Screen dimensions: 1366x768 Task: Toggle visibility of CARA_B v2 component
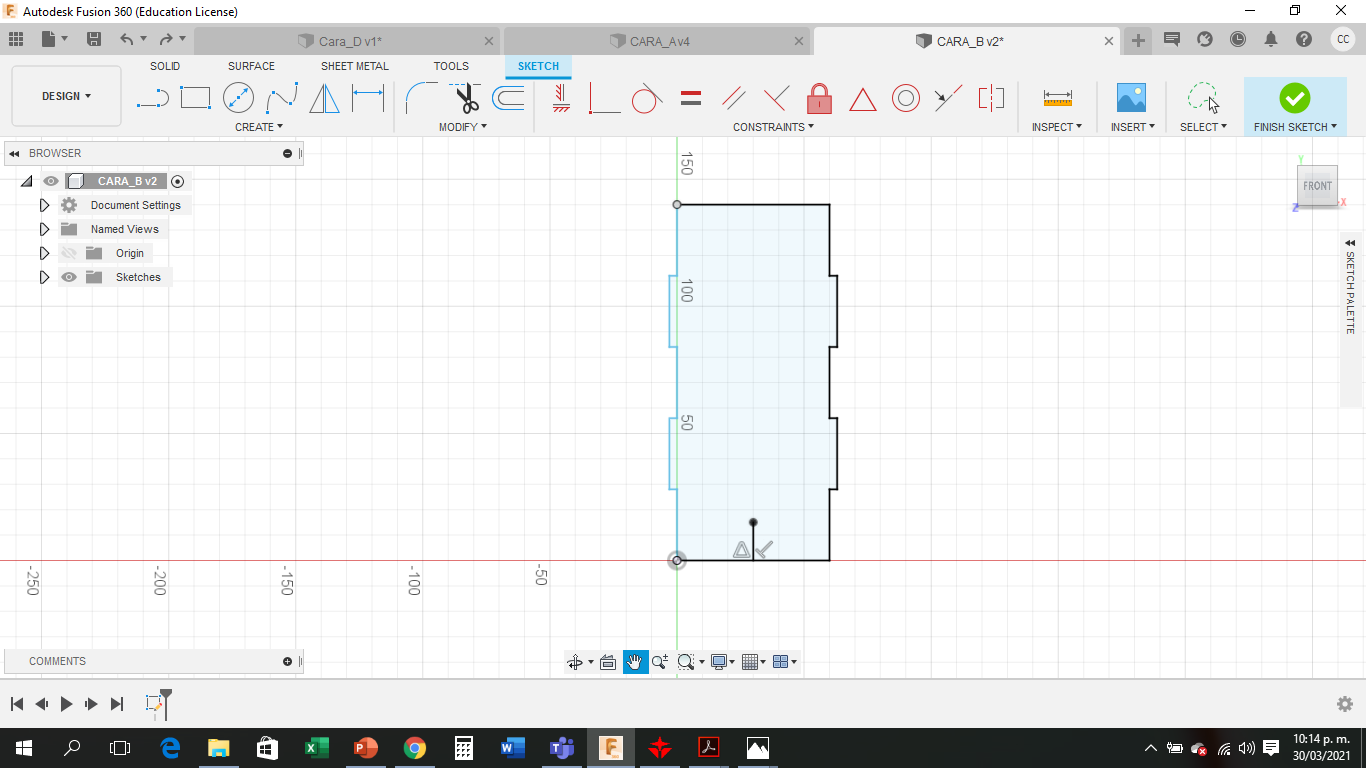pos(51,181)
